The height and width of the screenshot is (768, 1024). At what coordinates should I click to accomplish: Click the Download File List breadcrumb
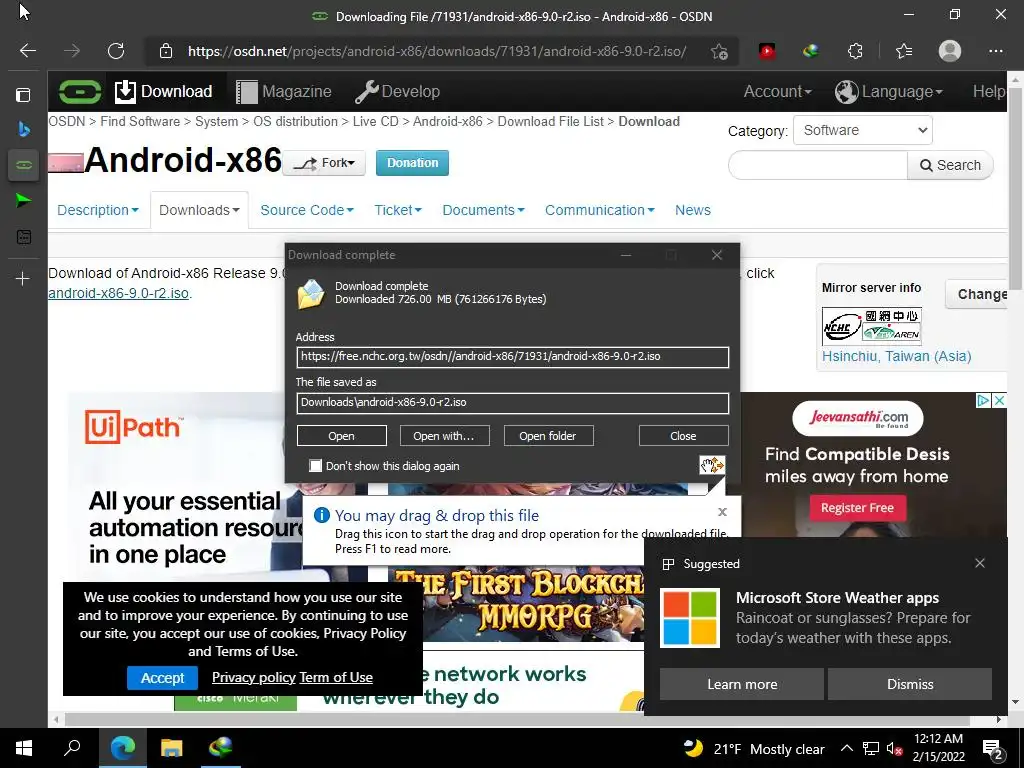[x=551, y=121]
